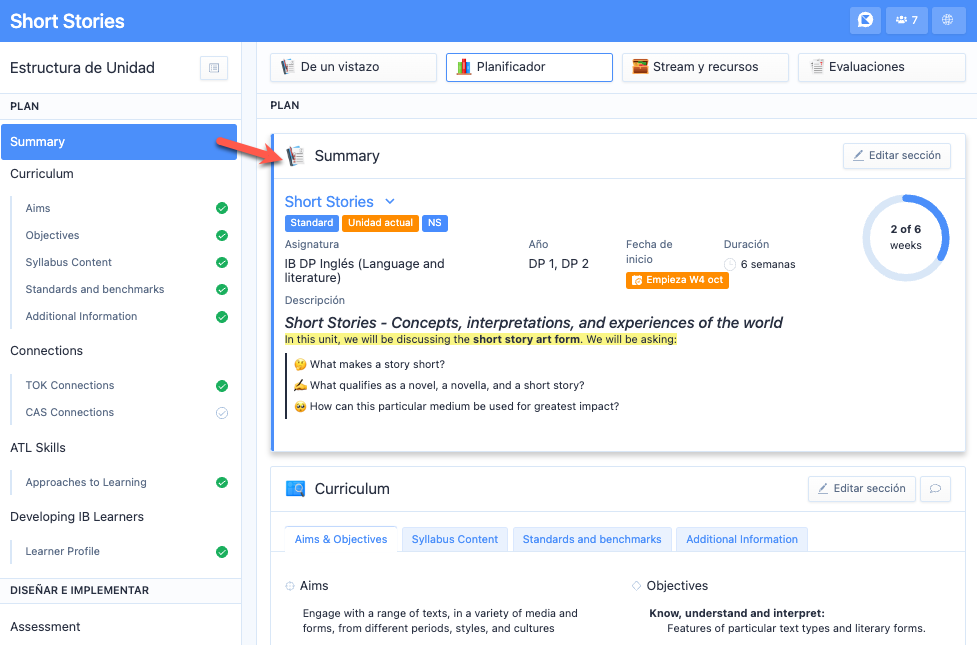Image resolution: width=977 pixels, height=645 pixels.
Task: Select Assessment in the sidebar
Action: pos(45,627)
